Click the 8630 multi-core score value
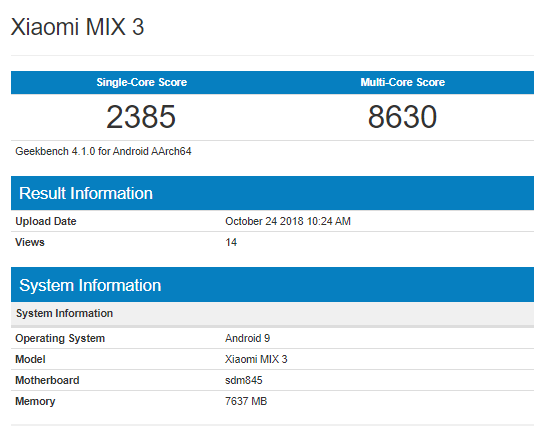This screenshot has width=547, height=426. (x=402, y=117)
